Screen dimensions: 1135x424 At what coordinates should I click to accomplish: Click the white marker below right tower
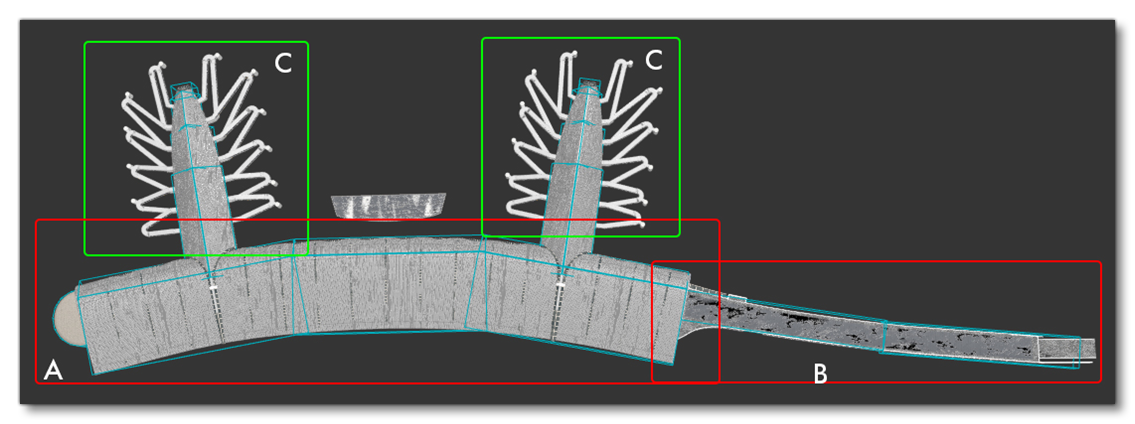point(561,286)
